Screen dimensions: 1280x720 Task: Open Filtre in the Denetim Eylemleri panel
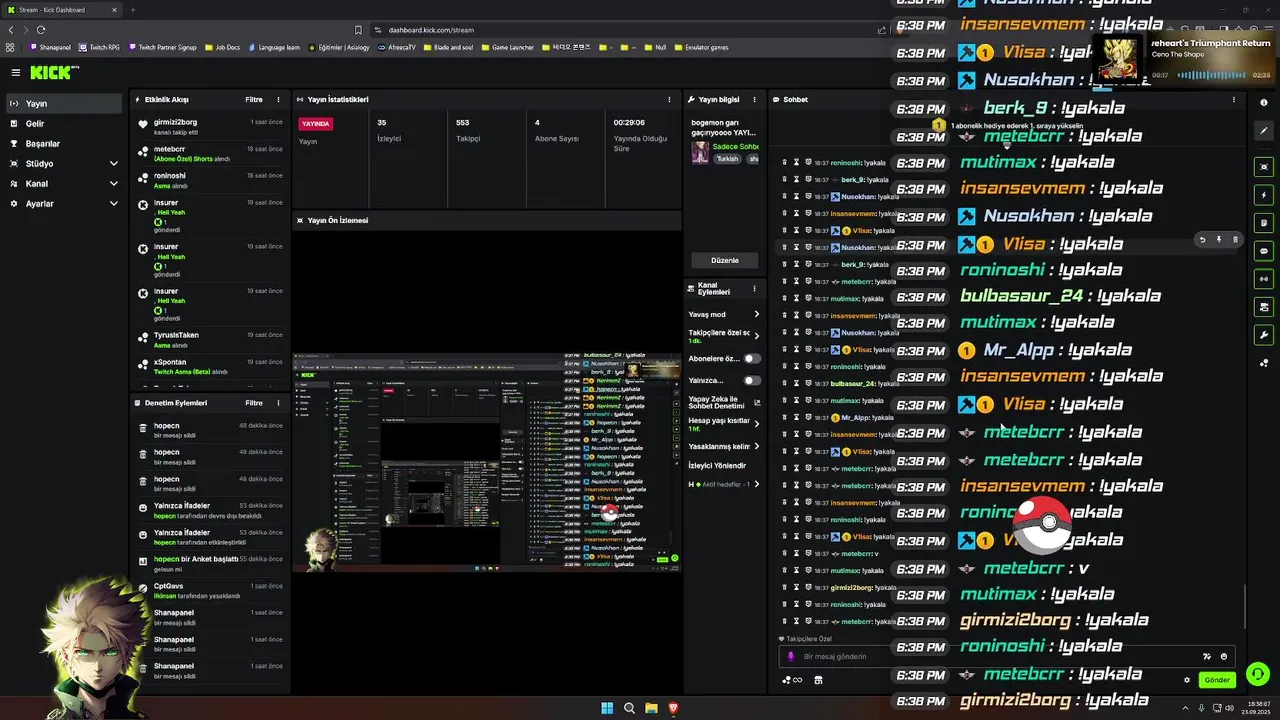pyautogui.click(x=254, y=403)
